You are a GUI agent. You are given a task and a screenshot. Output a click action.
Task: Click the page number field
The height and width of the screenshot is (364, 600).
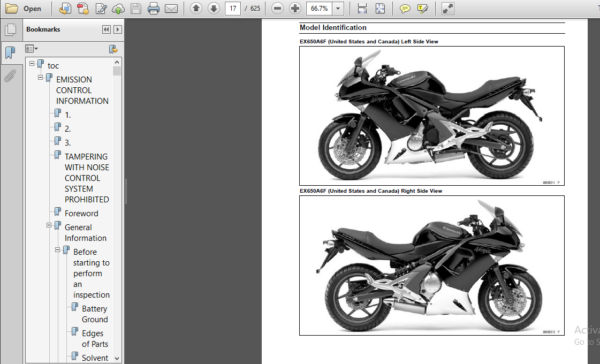point(233,8)
